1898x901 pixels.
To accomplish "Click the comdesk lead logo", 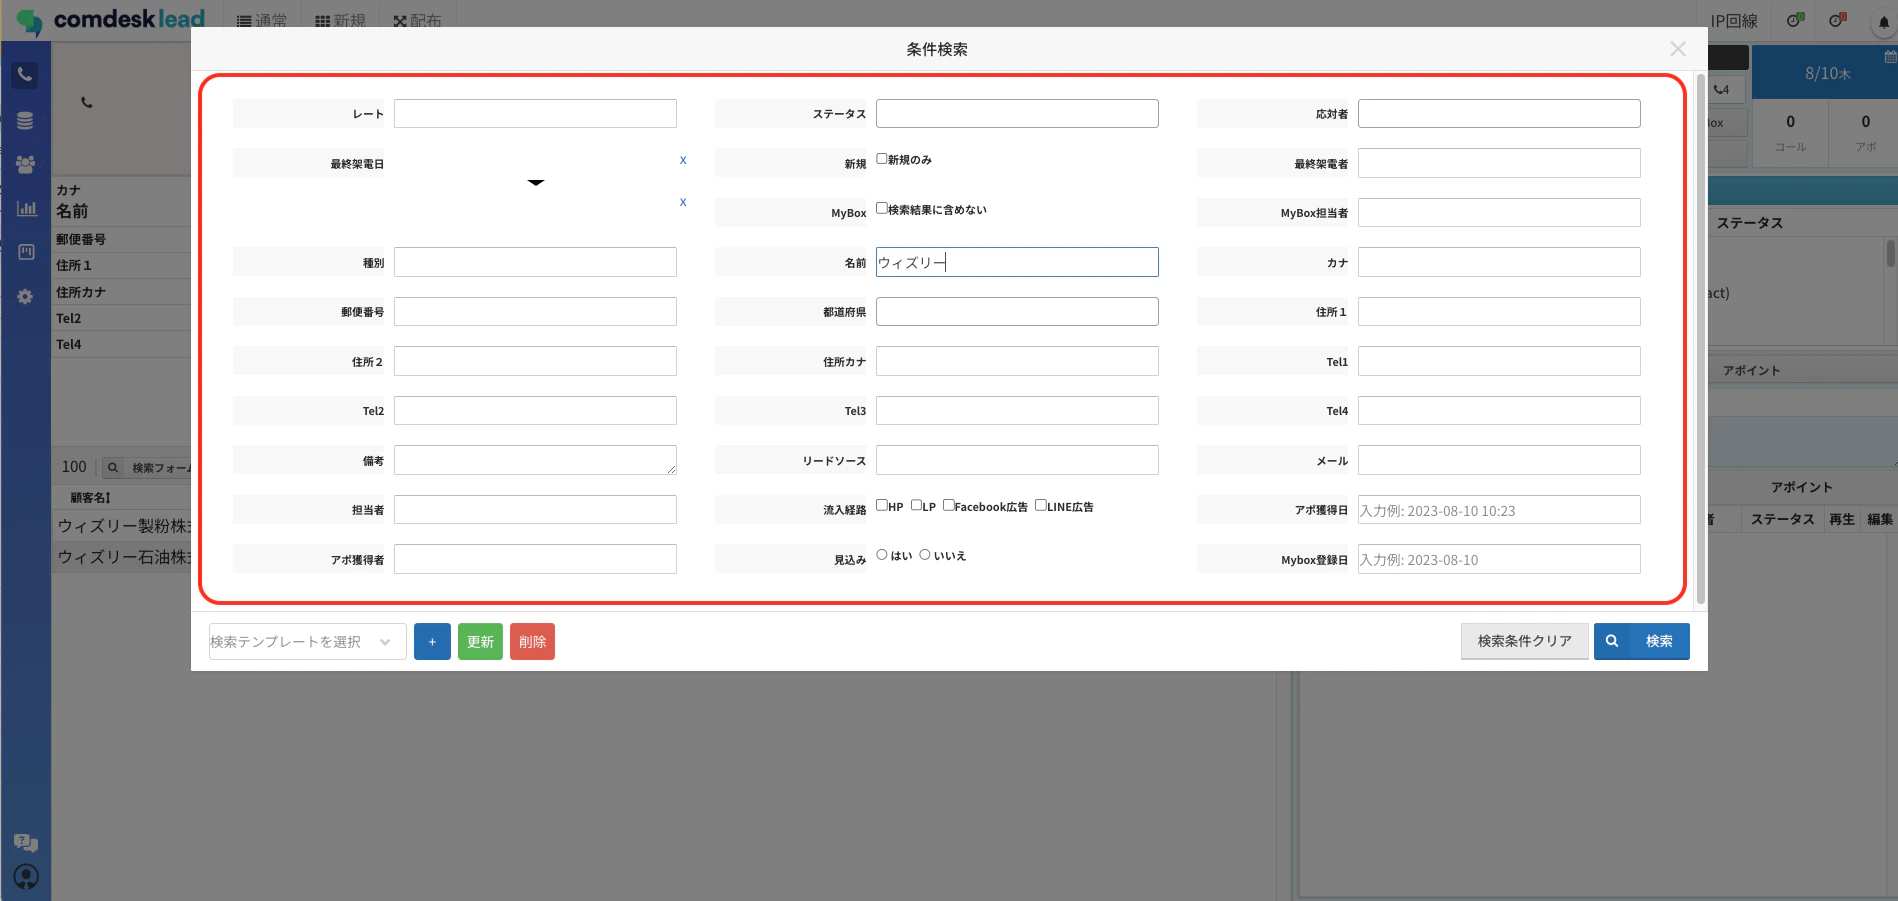I will tap(111, 21).
